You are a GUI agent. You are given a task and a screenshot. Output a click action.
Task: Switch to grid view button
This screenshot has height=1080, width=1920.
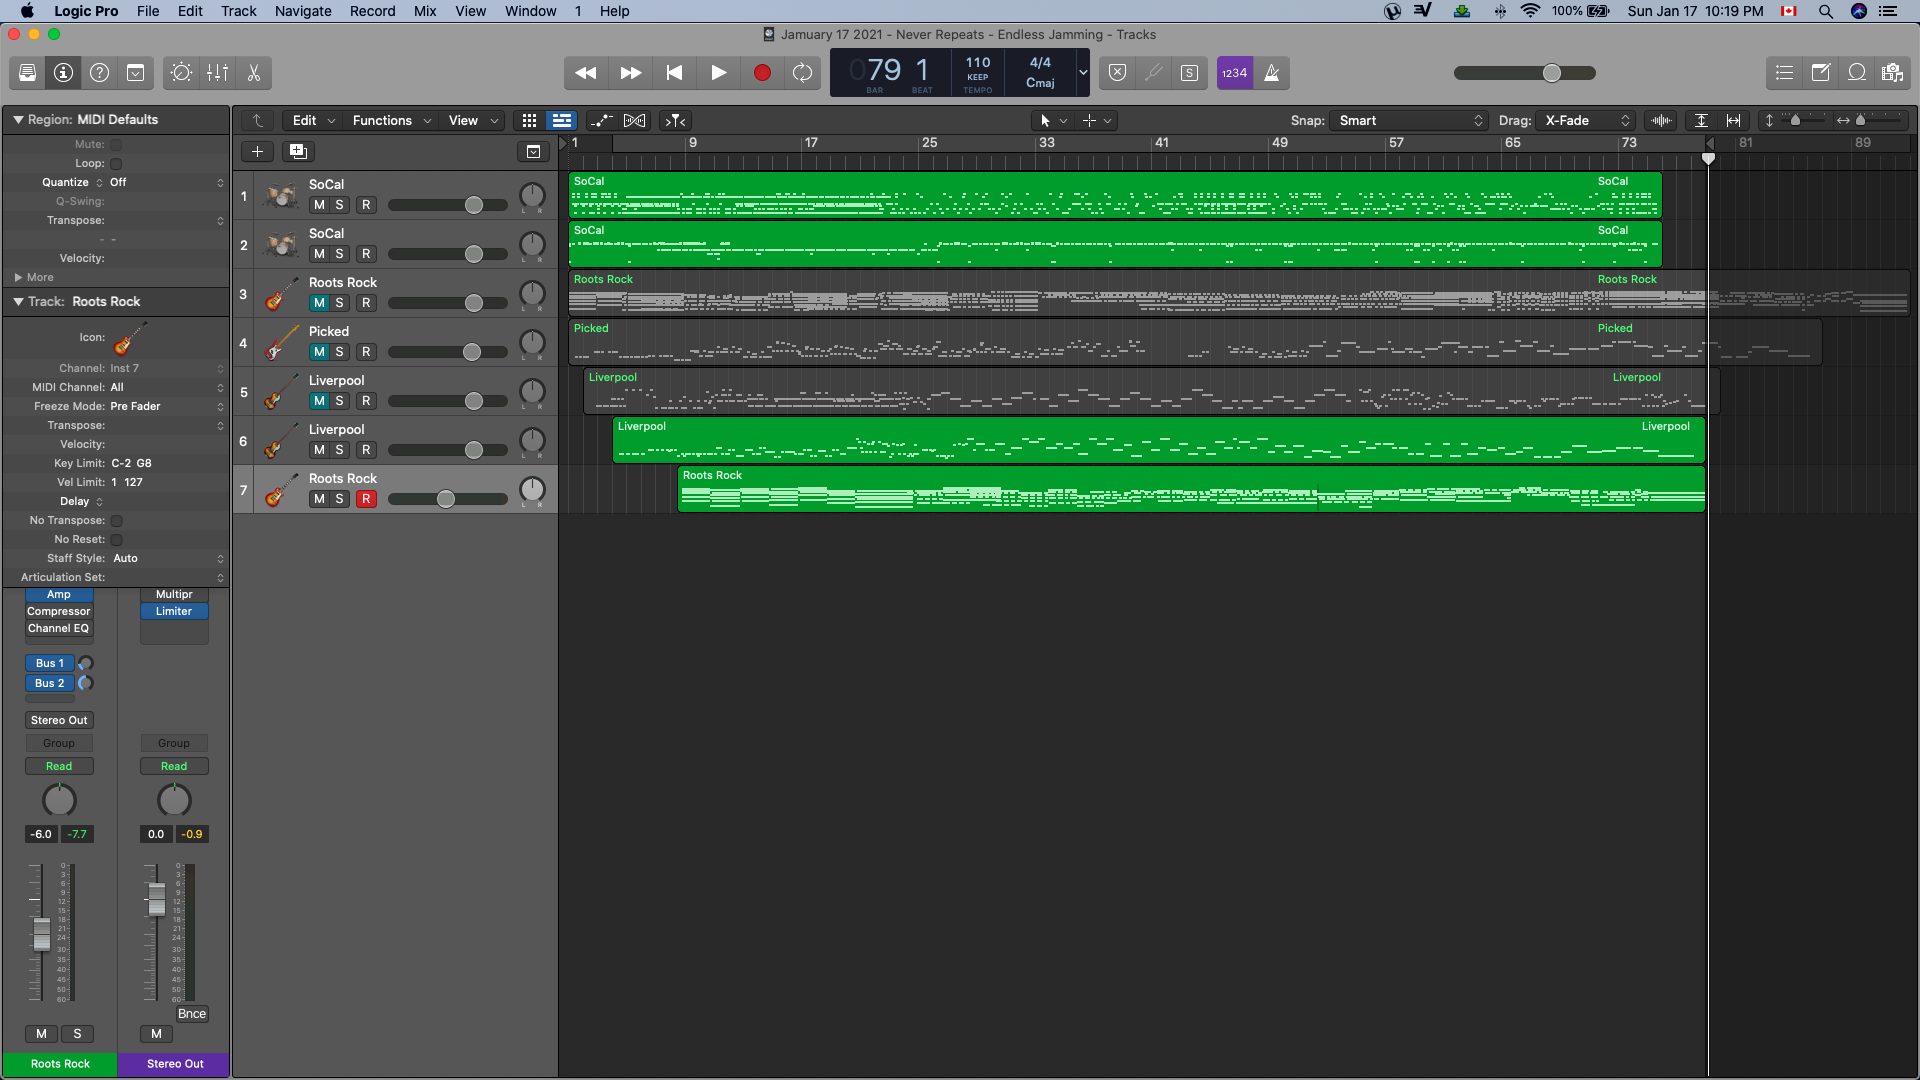529,120
